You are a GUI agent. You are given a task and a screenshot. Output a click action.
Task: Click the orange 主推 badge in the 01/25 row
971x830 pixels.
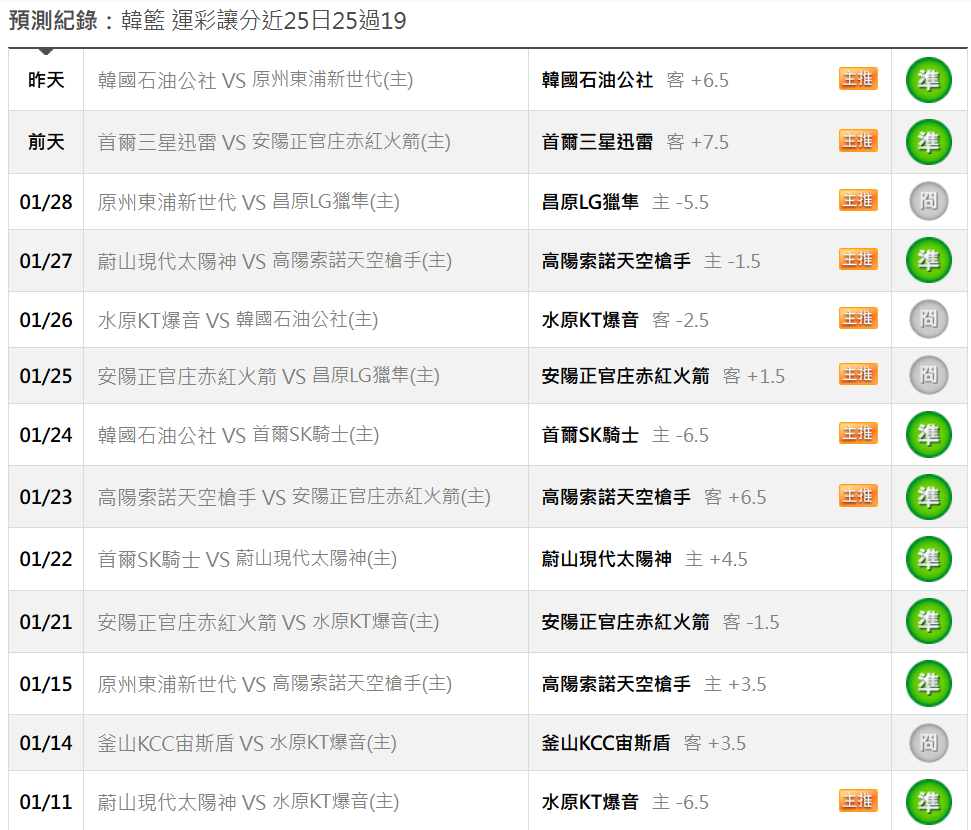858,375
